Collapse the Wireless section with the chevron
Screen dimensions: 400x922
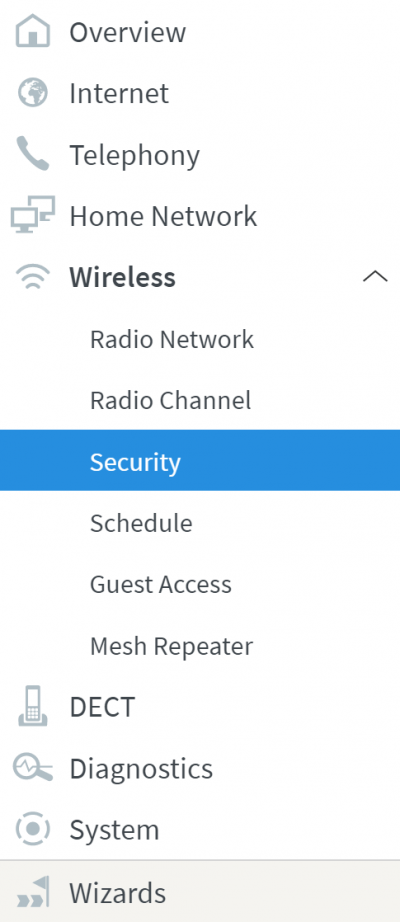[x=375, y=277]
